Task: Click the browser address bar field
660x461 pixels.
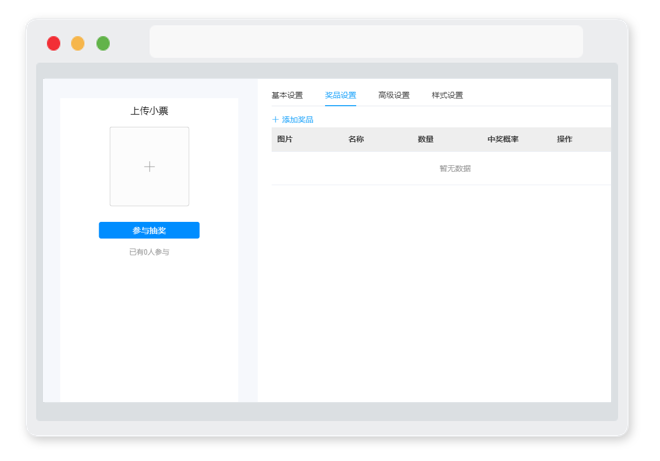Action: (366, 42)
